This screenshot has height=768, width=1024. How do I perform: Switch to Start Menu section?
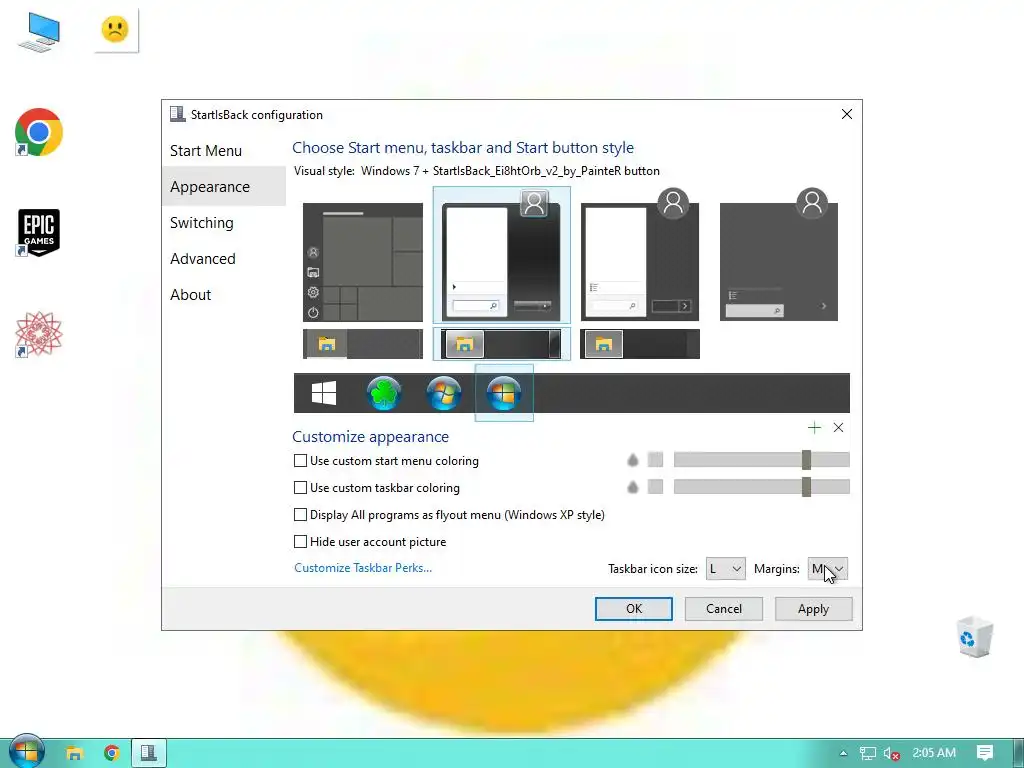(x=223, y=151)
